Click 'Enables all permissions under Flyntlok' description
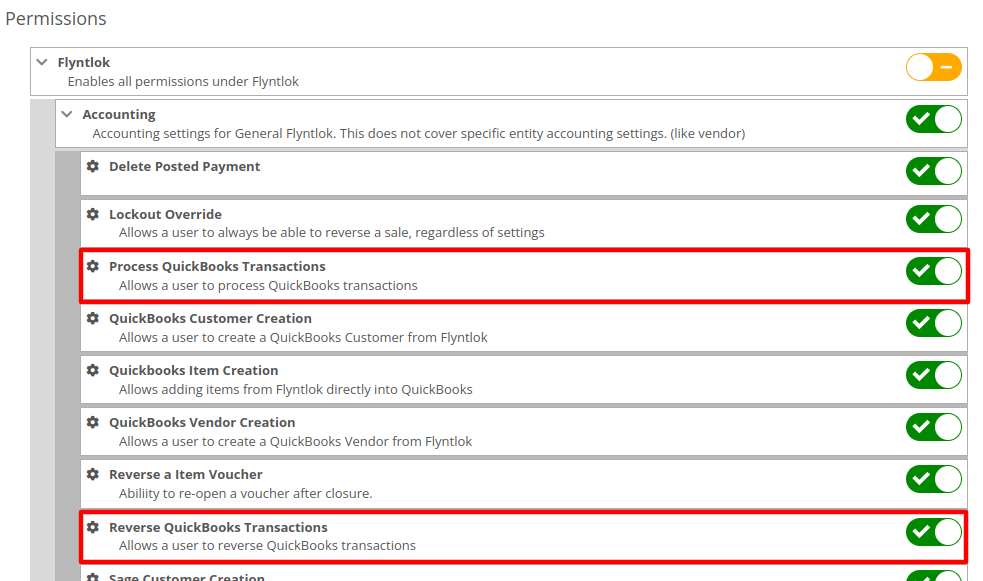Viewport: 983px width, 581px height. pos(183,81)
